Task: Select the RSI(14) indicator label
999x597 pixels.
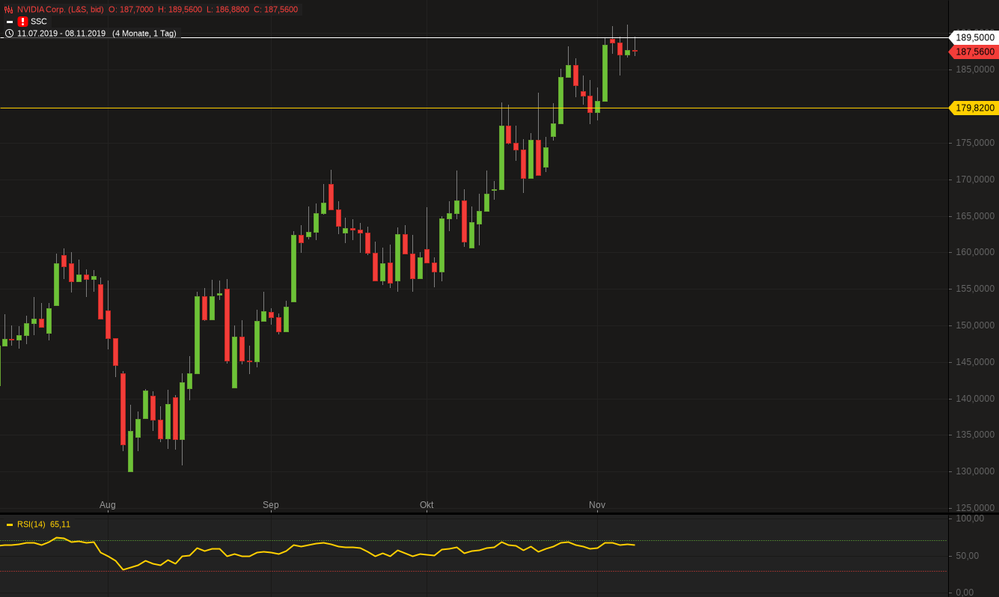Action: (x=31, y=524)
